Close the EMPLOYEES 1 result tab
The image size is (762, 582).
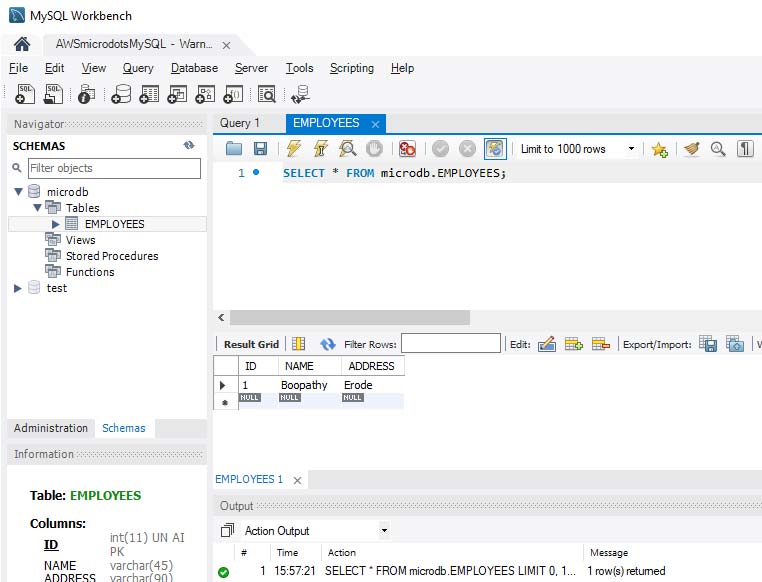[x=297, y=480]
